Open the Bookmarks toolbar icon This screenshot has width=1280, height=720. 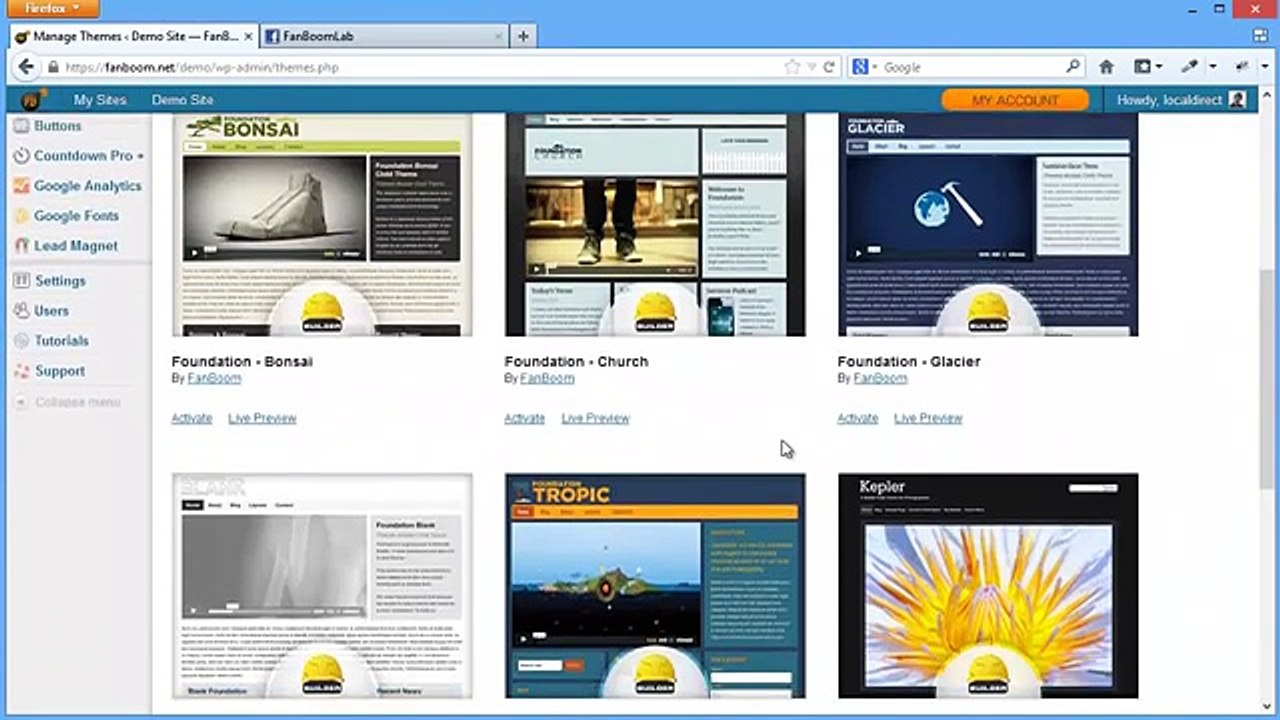tap(1143, 67)
